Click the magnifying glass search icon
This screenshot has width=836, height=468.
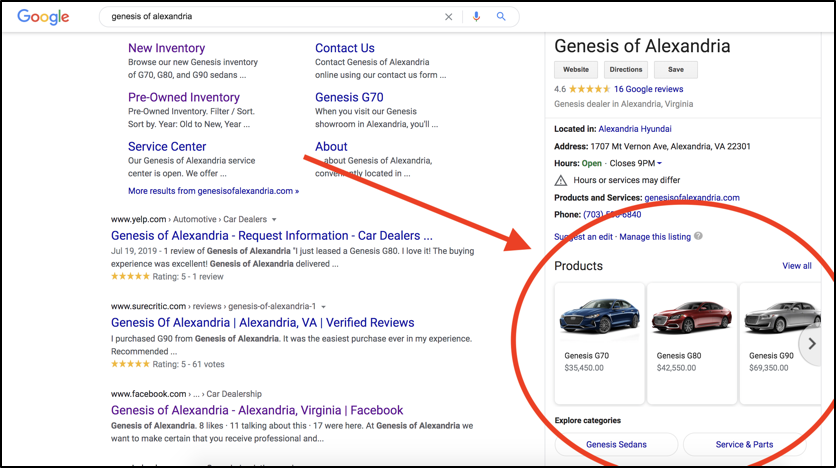pyautogui.click(x=501, y=17)
